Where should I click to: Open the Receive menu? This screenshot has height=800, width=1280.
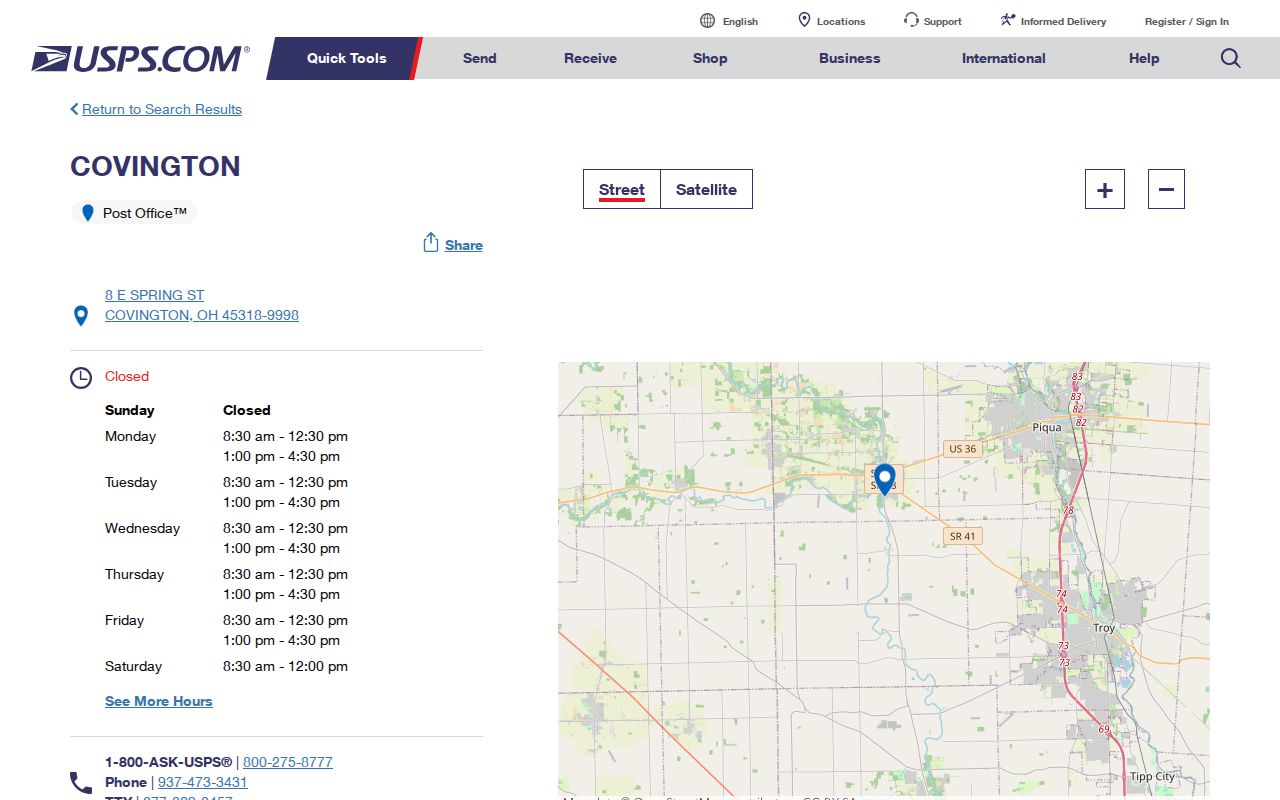591,58
